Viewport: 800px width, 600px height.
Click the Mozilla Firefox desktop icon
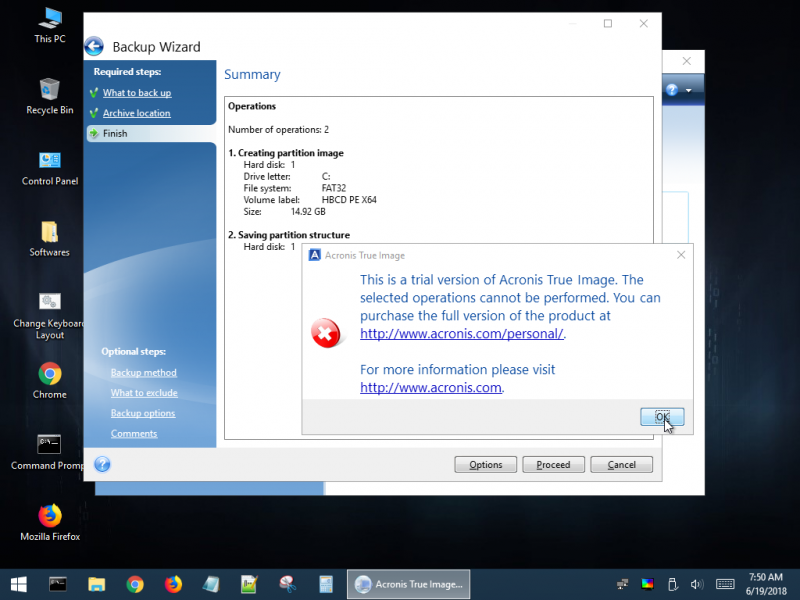[x=49, y=517]
